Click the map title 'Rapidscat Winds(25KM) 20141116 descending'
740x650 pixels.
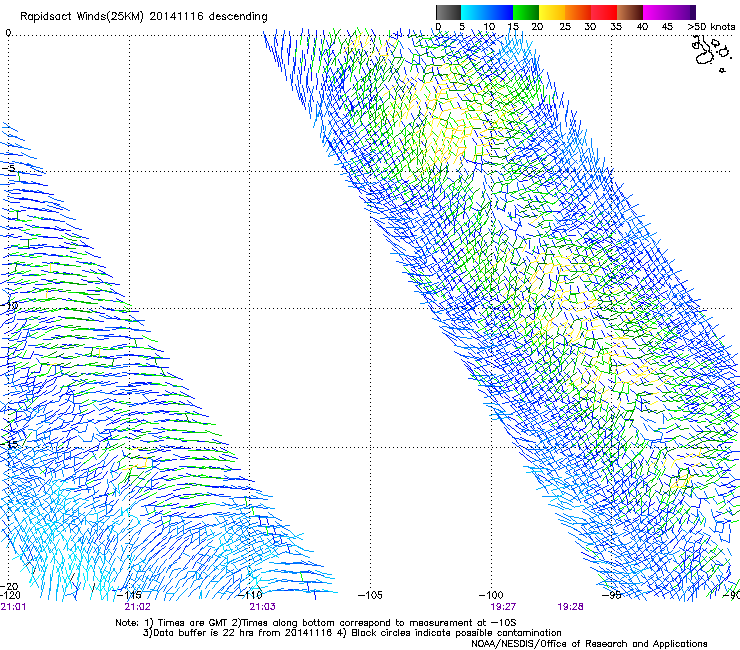pos(143,17)
